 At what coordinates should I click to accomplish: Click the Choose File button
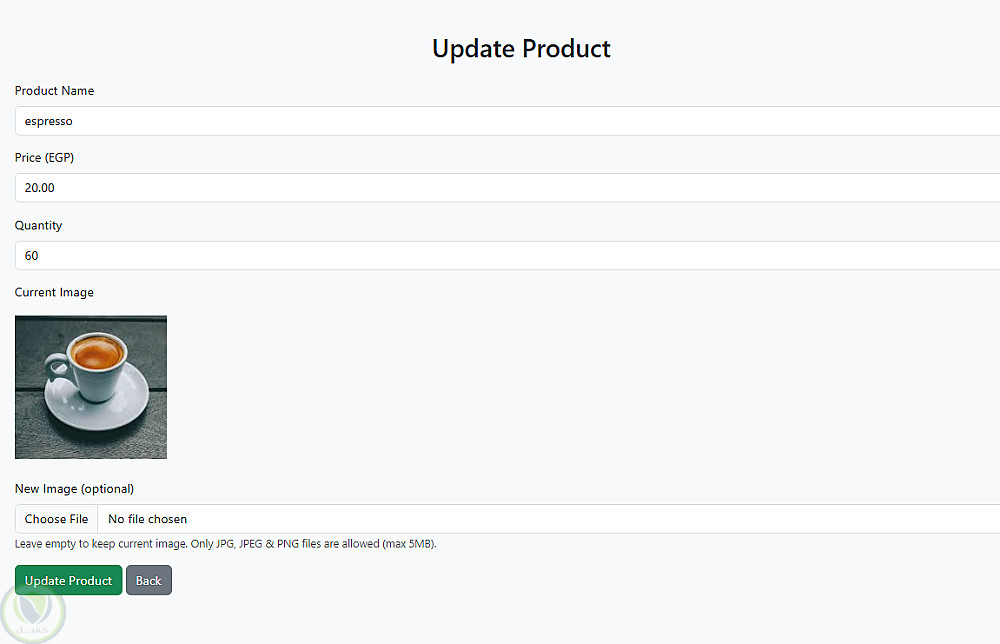coord(56,519)
